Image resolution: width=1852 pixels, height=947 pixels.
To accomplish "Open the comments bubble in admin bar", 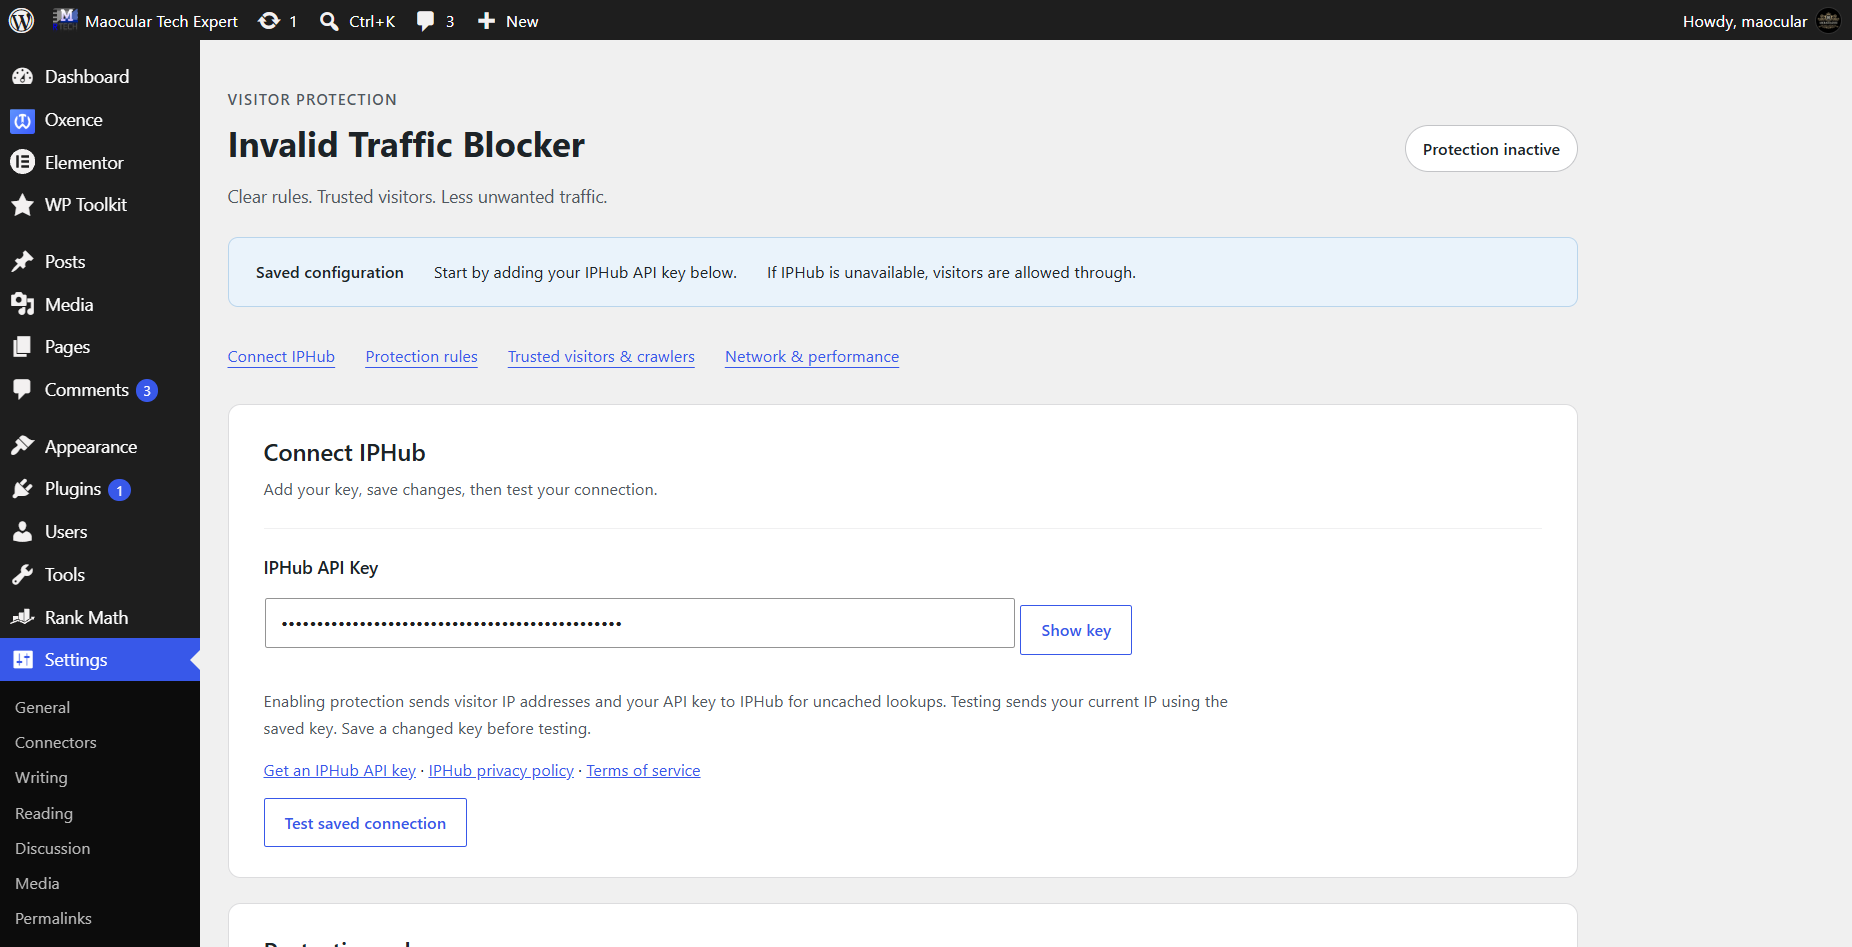I will click(426, 21).
